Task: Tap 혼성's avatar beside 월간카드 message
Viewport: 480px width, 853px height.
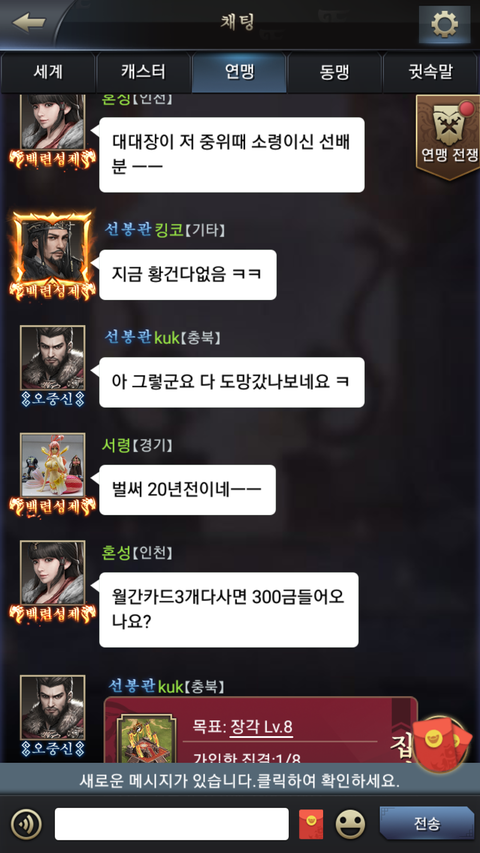Action: click(53, 573)
